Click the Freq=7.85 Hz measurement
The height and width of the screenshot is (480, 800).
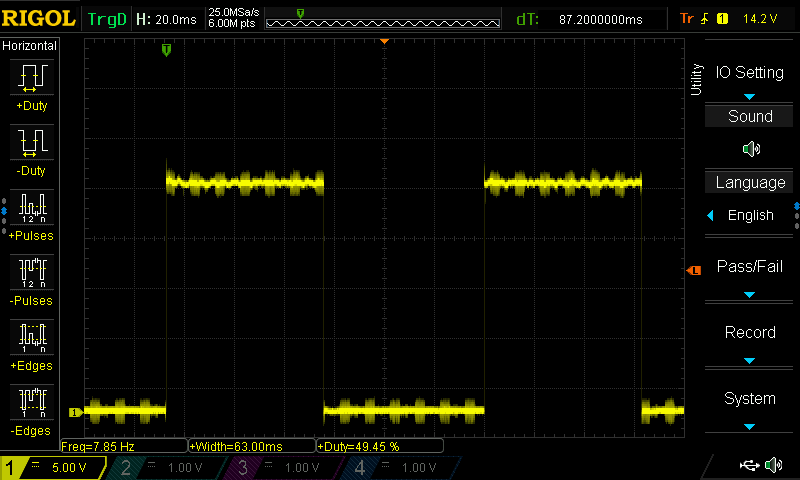(x=124, y=446)
